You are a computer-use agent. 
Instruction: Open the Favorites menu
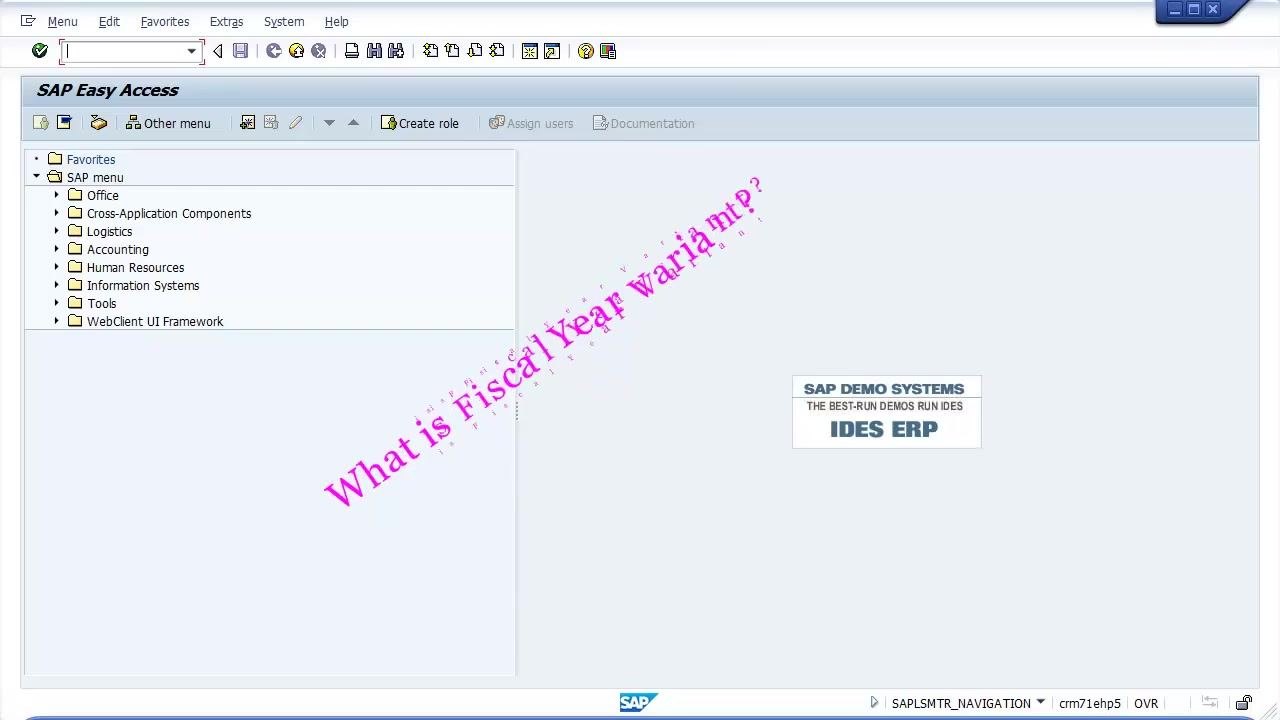tap(165, 21)
